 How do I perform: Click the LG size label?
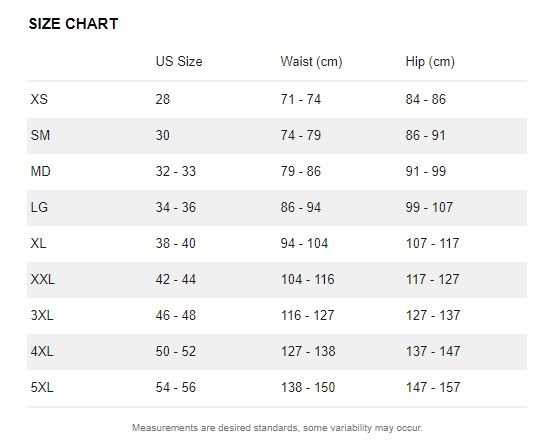coord(39,207)
